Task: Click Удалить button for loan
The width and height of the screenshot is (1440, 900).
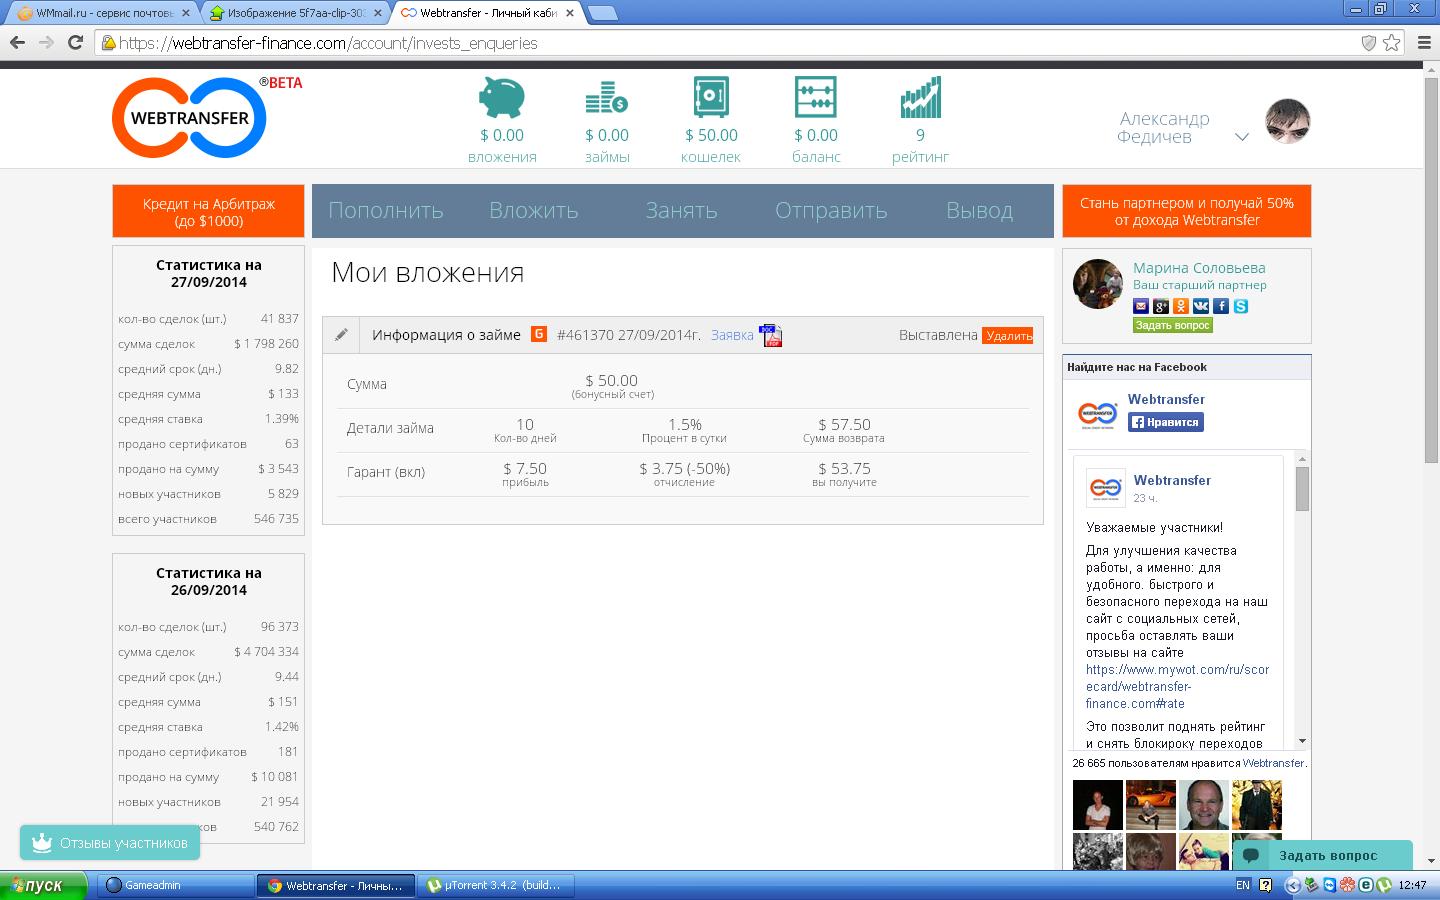Action: [1008, 336]
